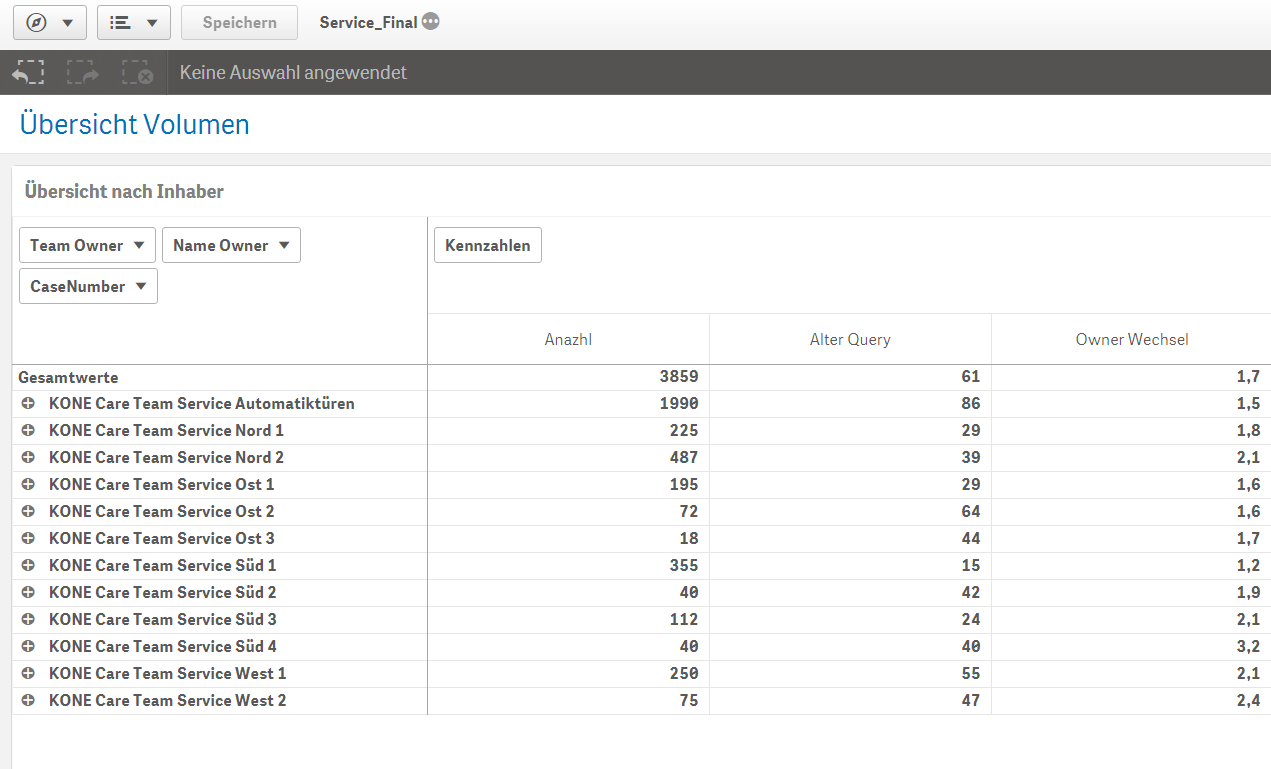The image size is (1271, 769).
Task: Expand KONE Care Team Service West 1
Action: tap(28, 674)
